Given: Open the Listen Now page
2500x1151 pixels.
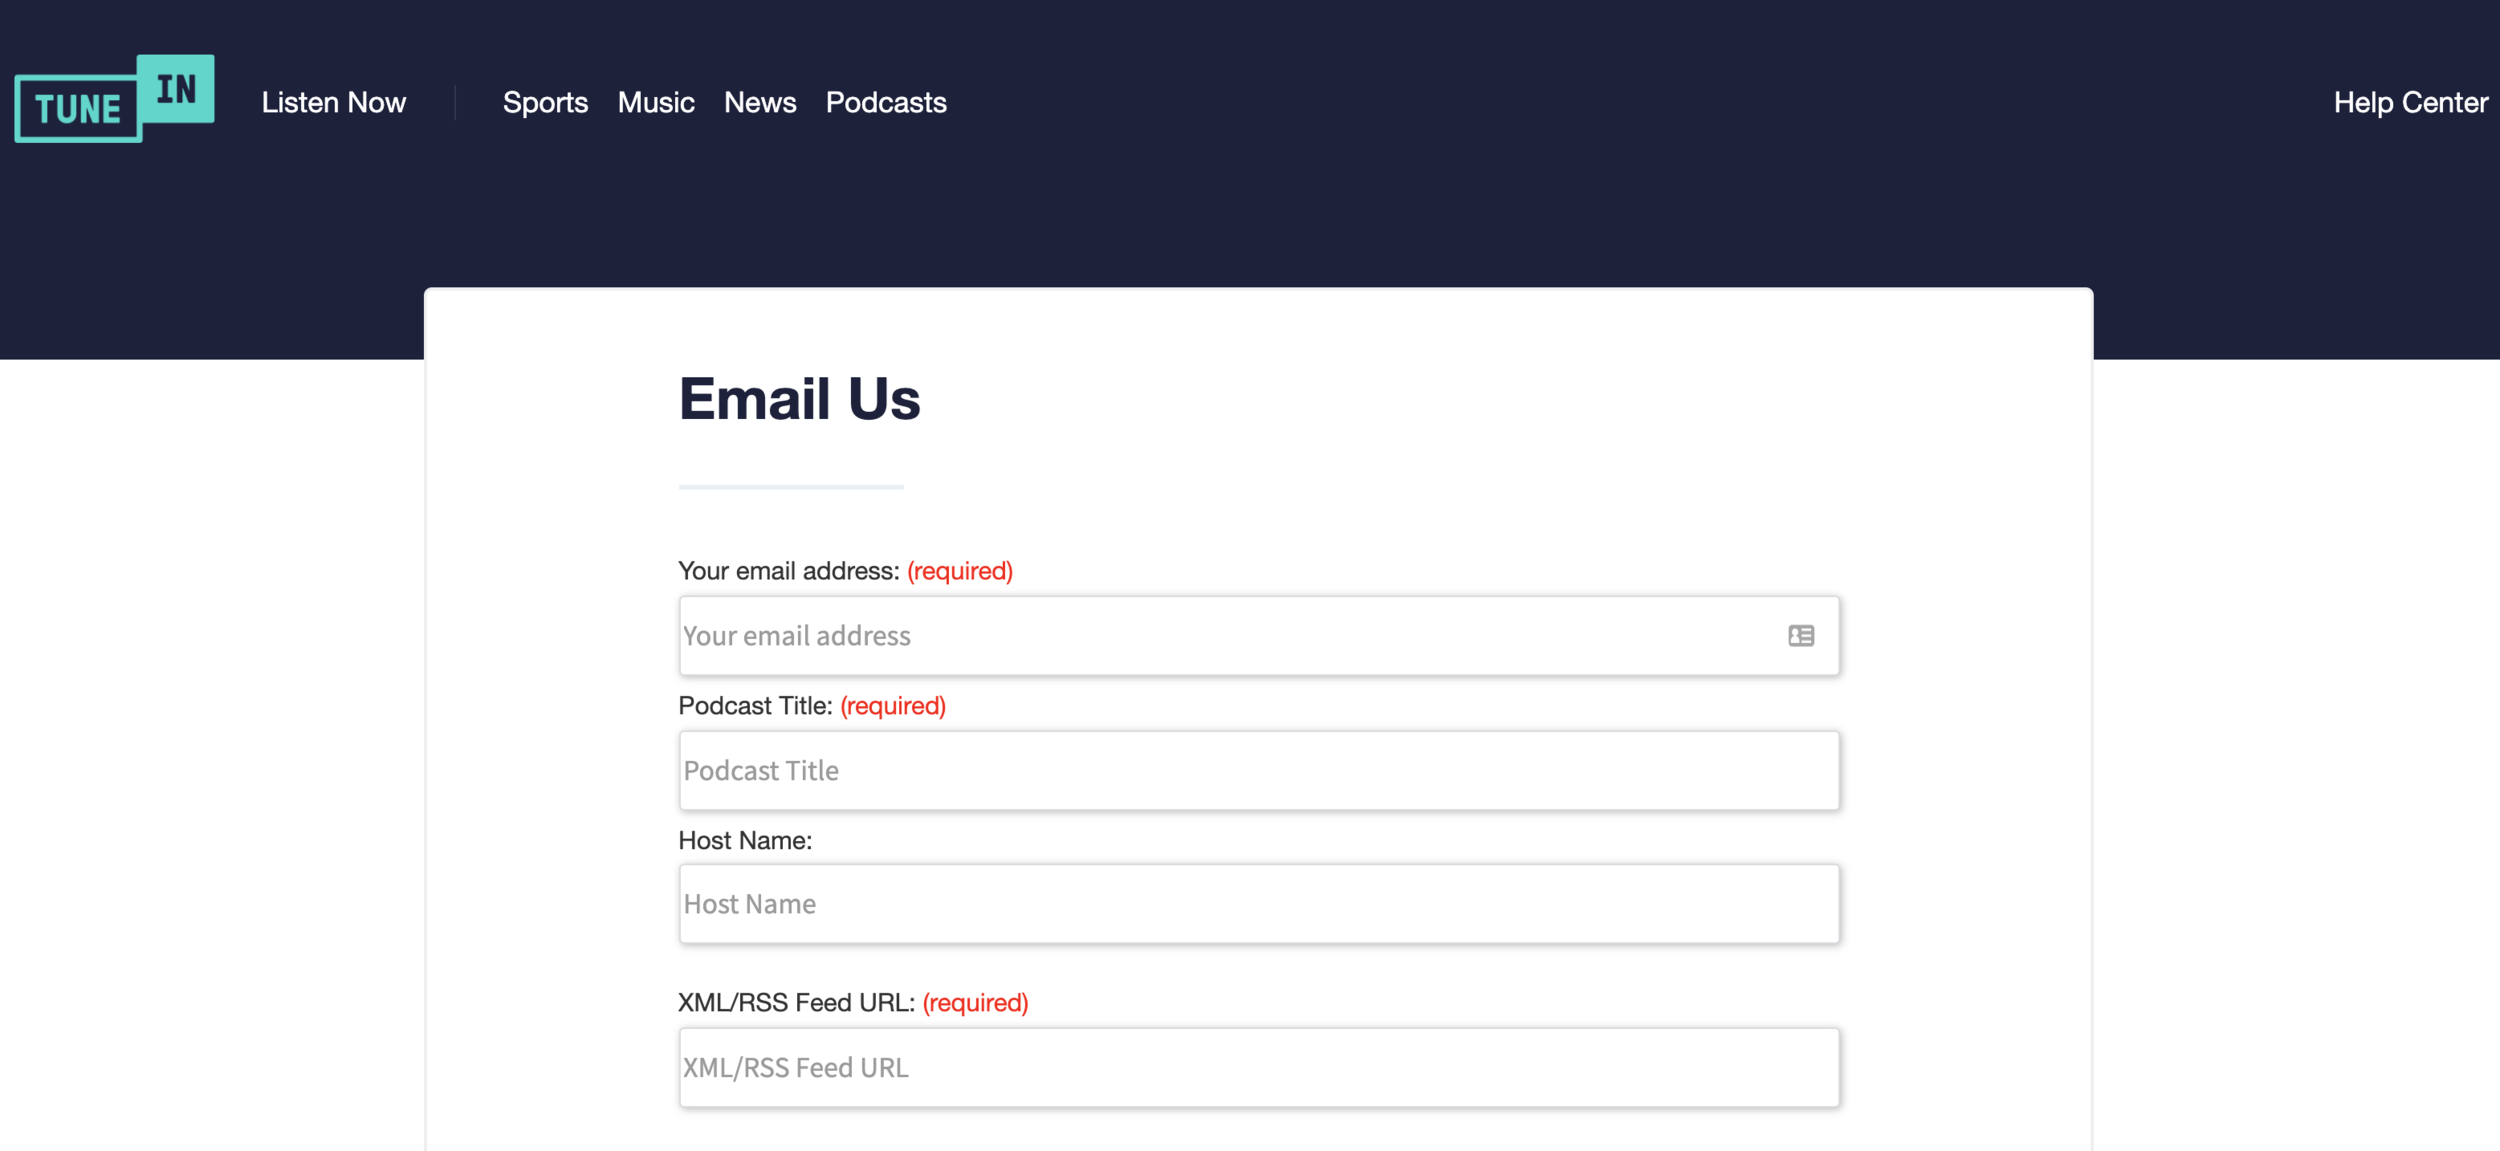Looking at the screenshot, I should click(333, 103).
